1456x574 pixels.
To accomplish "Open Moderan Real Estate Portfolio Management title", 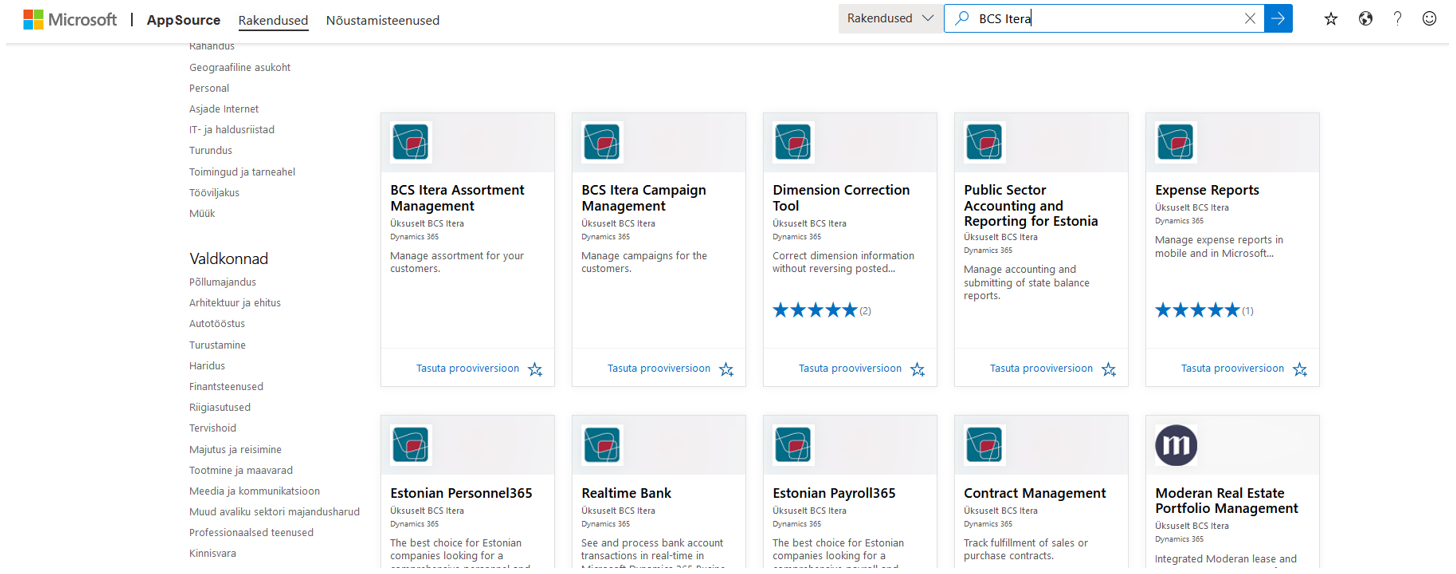I will 1227,500.
